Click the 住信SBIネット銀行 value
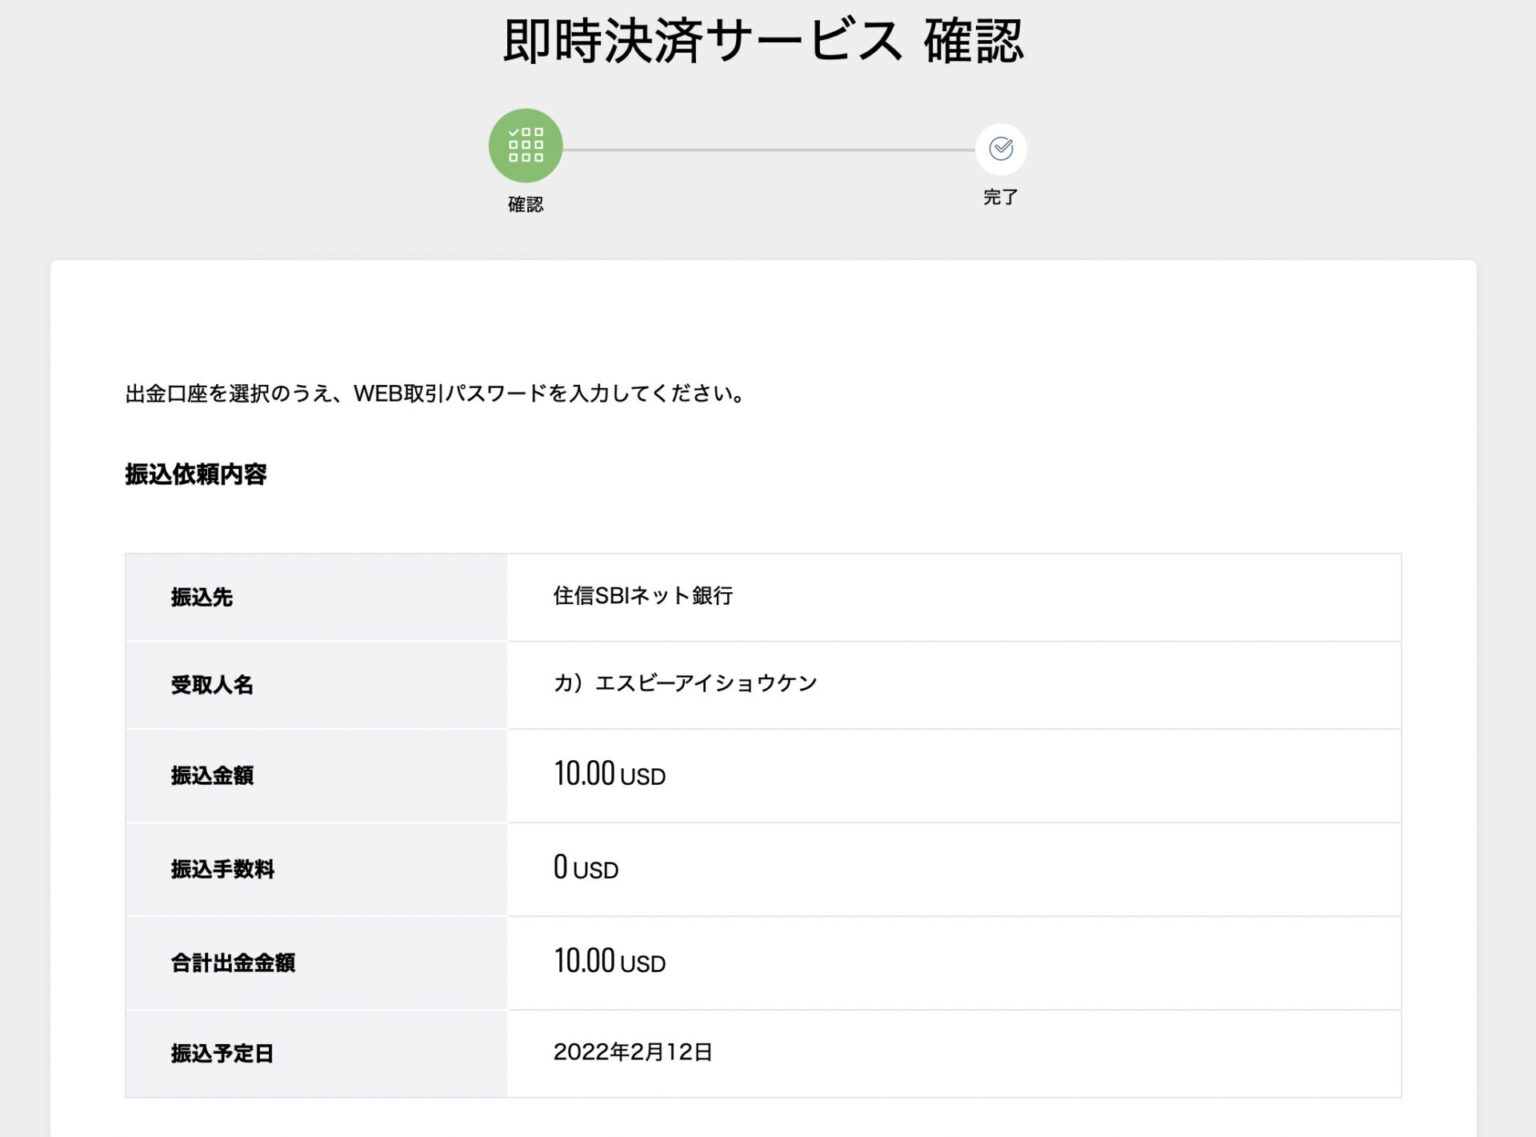Viewport: 1536px width, 1137px height. (643, 596)
